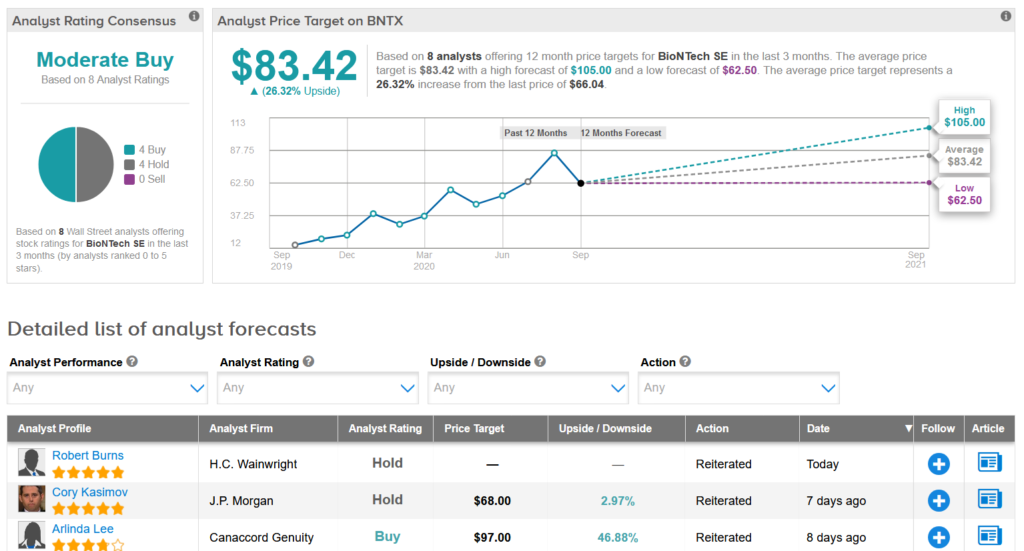This screenshot has height=551, width=1024.
Task: Click Moderate Buy consensus heading
Action: point(104,59)
